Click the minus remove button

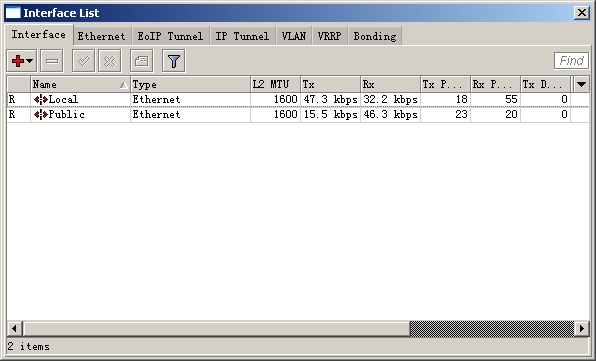(52, 61)
